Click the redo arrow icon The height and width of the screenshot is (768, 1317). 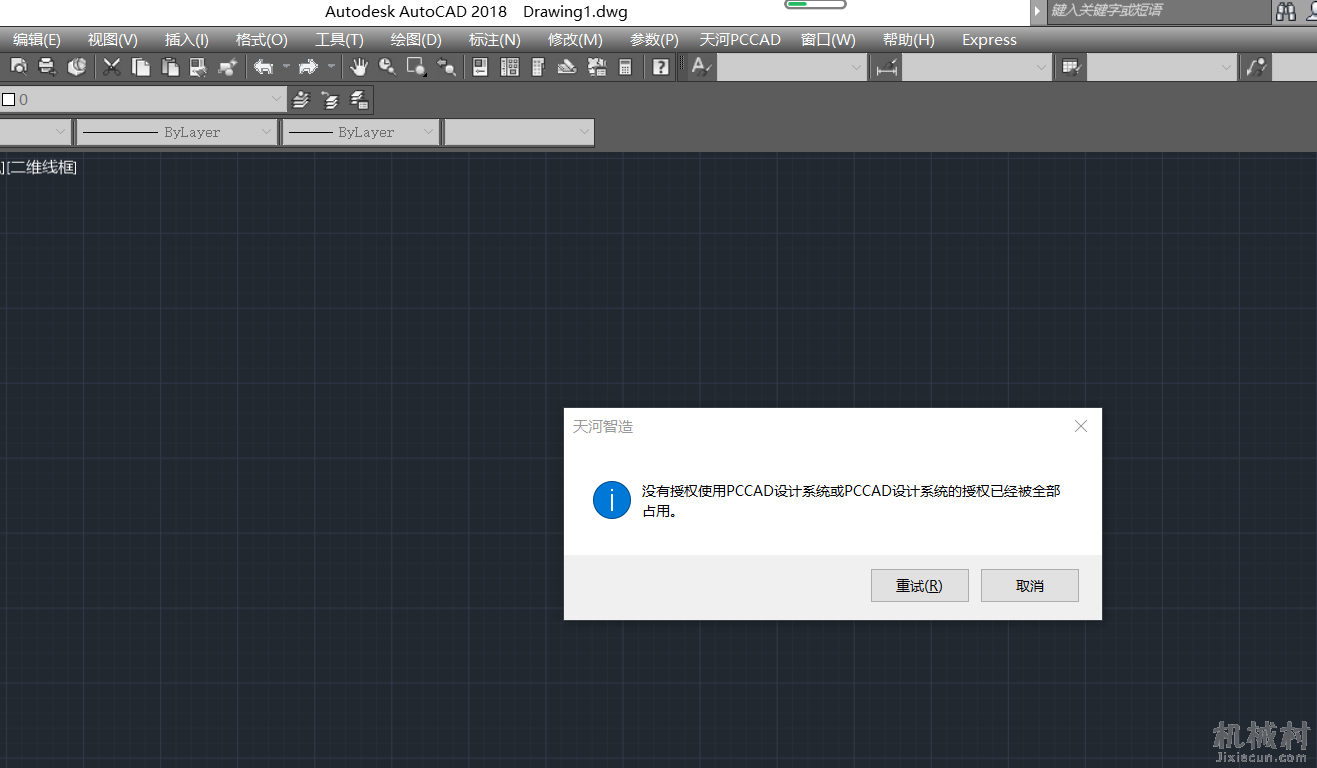point(308,67)
